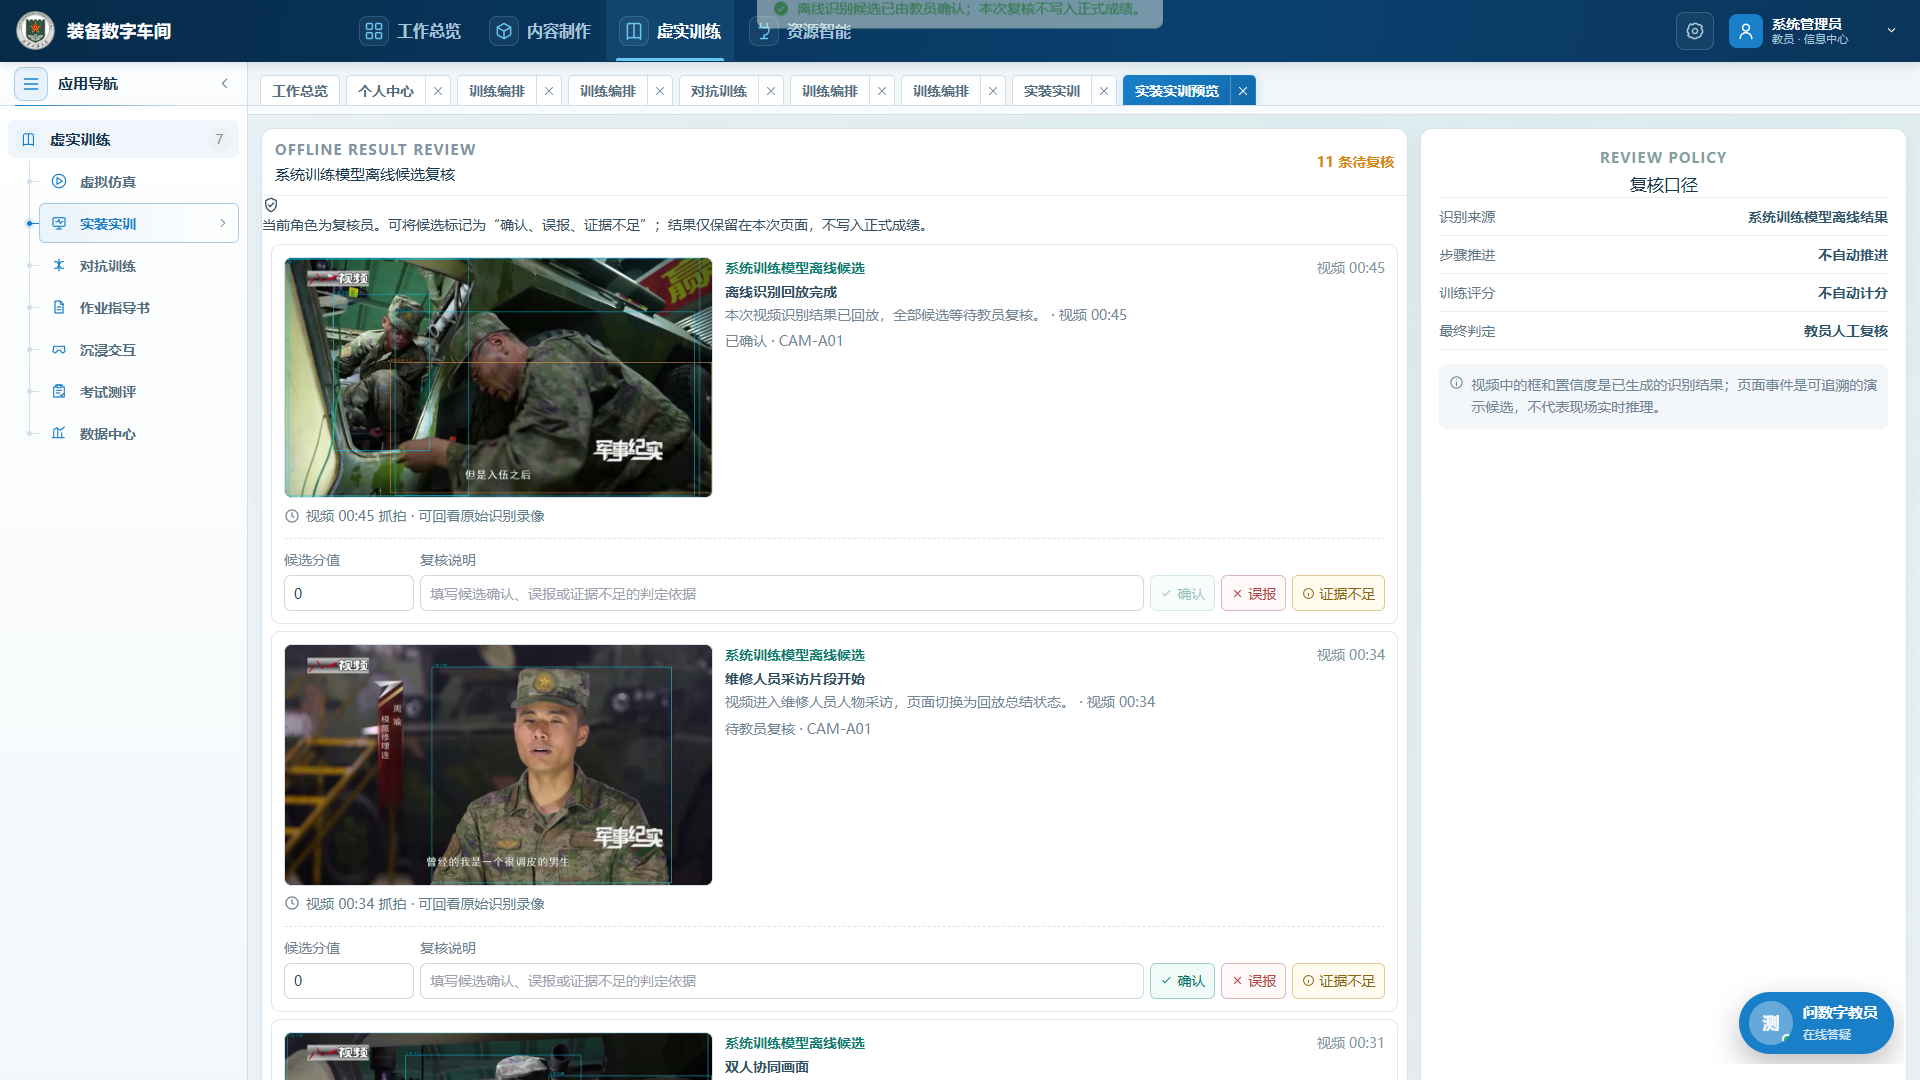Screen dimensions: 1920x1080
Task: Click 确认 button for 离线识别回放完成 card
Action: coord(1182,593)
